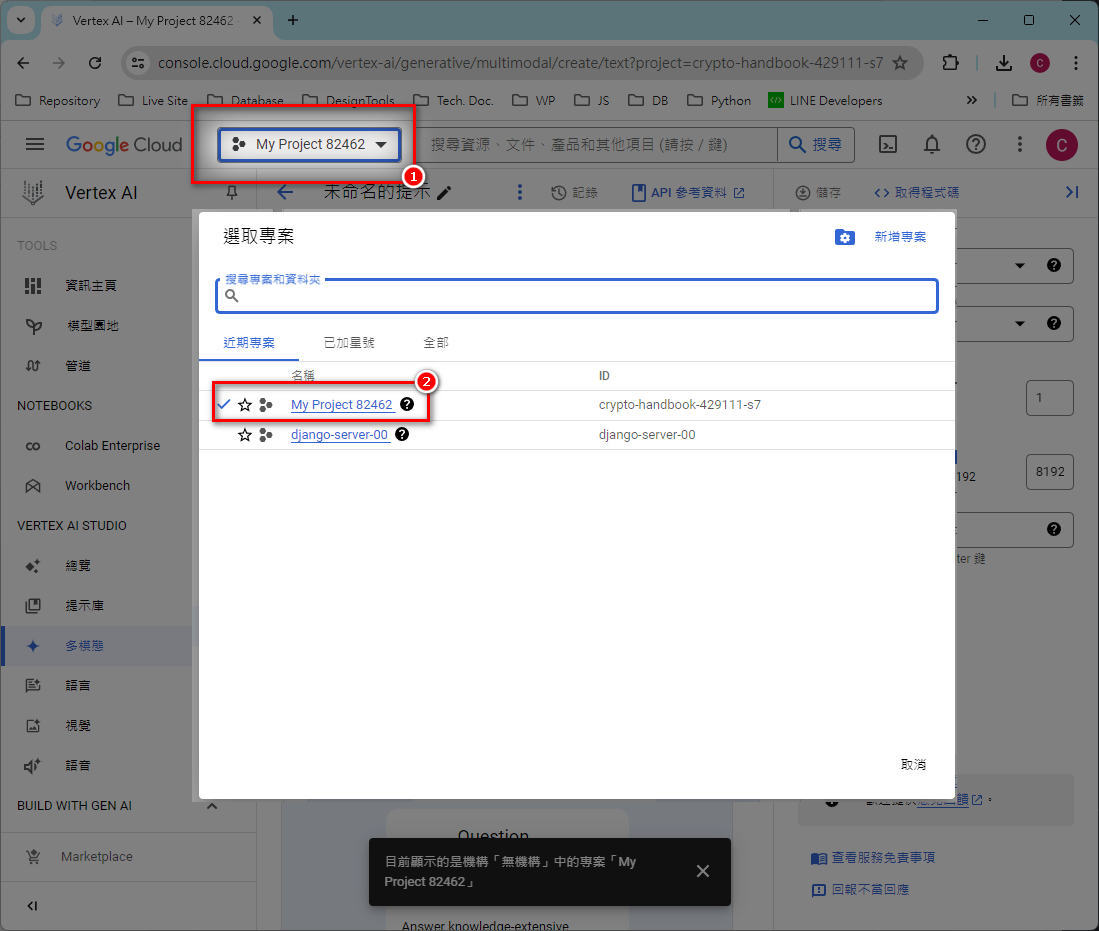This screenshot has width=1099, height=931.
Task: Select the My Project 82462 project link
Action: (342, 405)
